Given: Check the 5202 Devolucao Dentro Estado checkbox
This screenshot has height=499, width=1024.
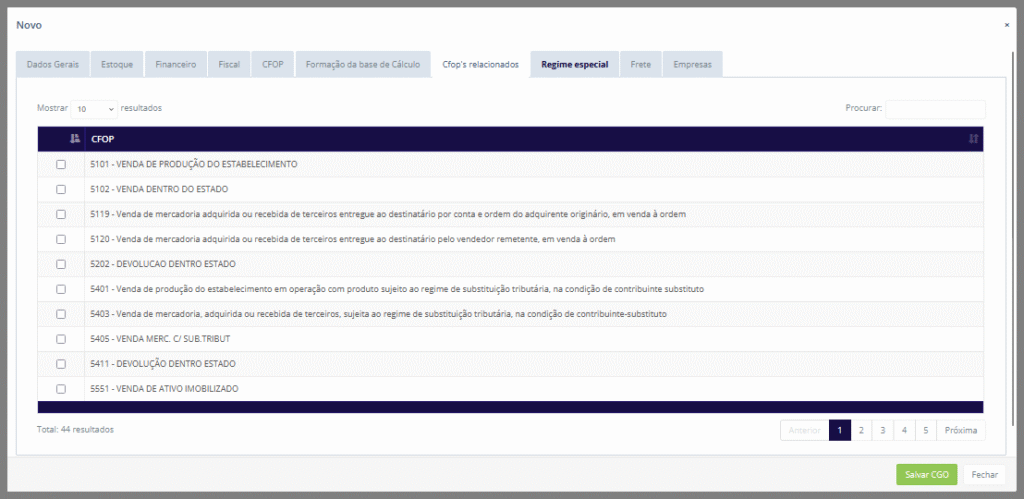Looking at the screenshot, I should point(61,264).
